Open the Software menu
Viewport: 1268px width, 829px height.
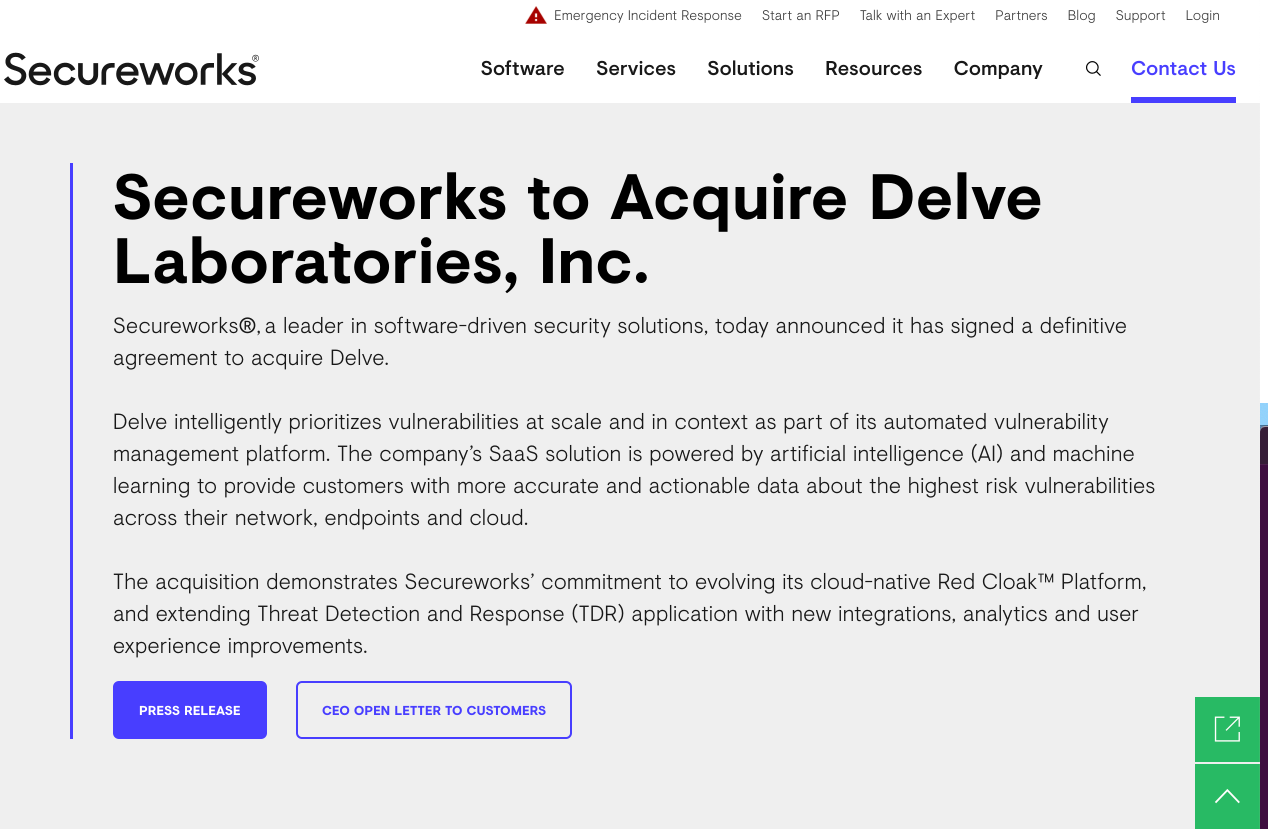522,69
